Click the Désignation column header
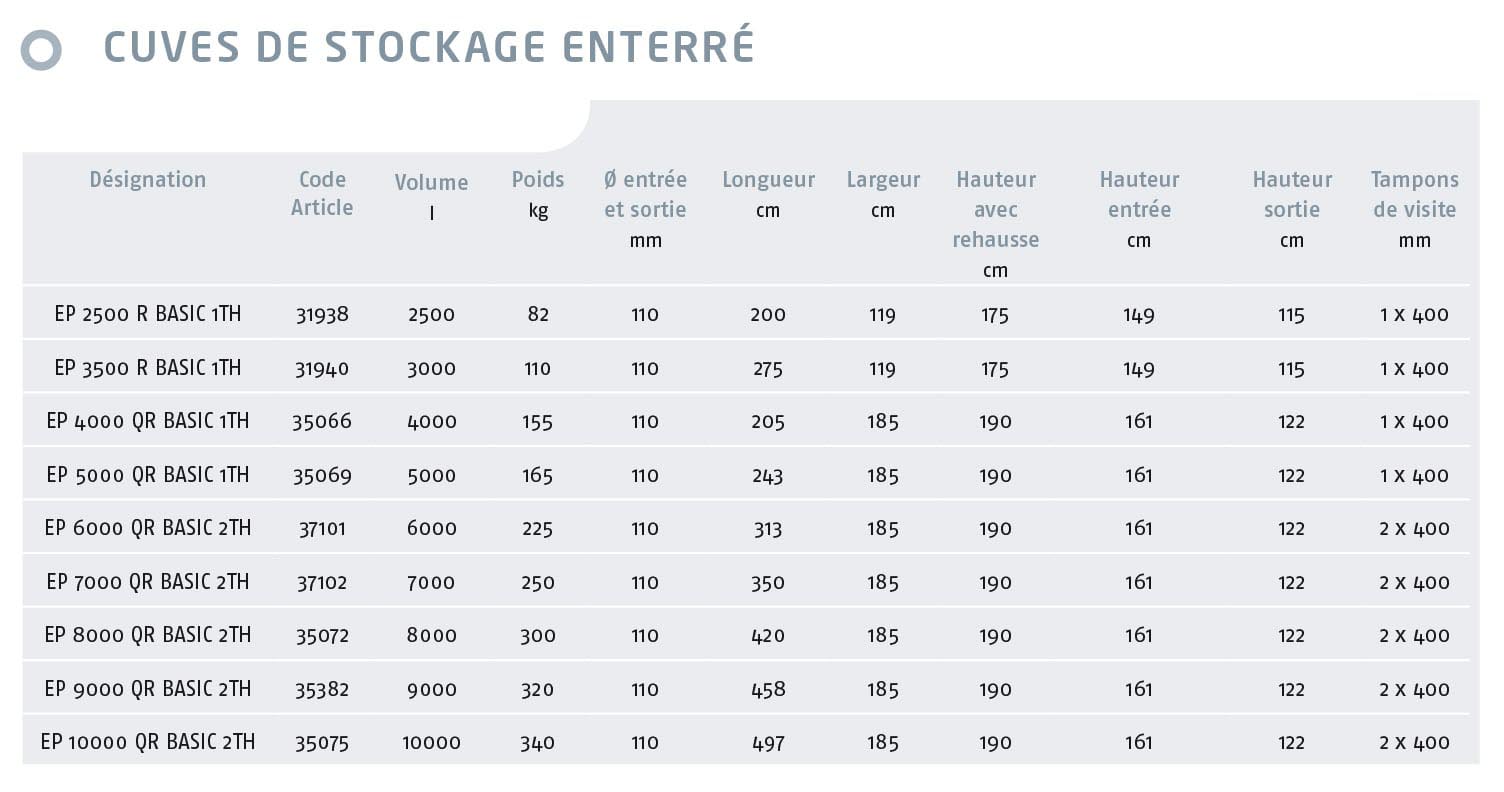 click(x=148, y=180)
